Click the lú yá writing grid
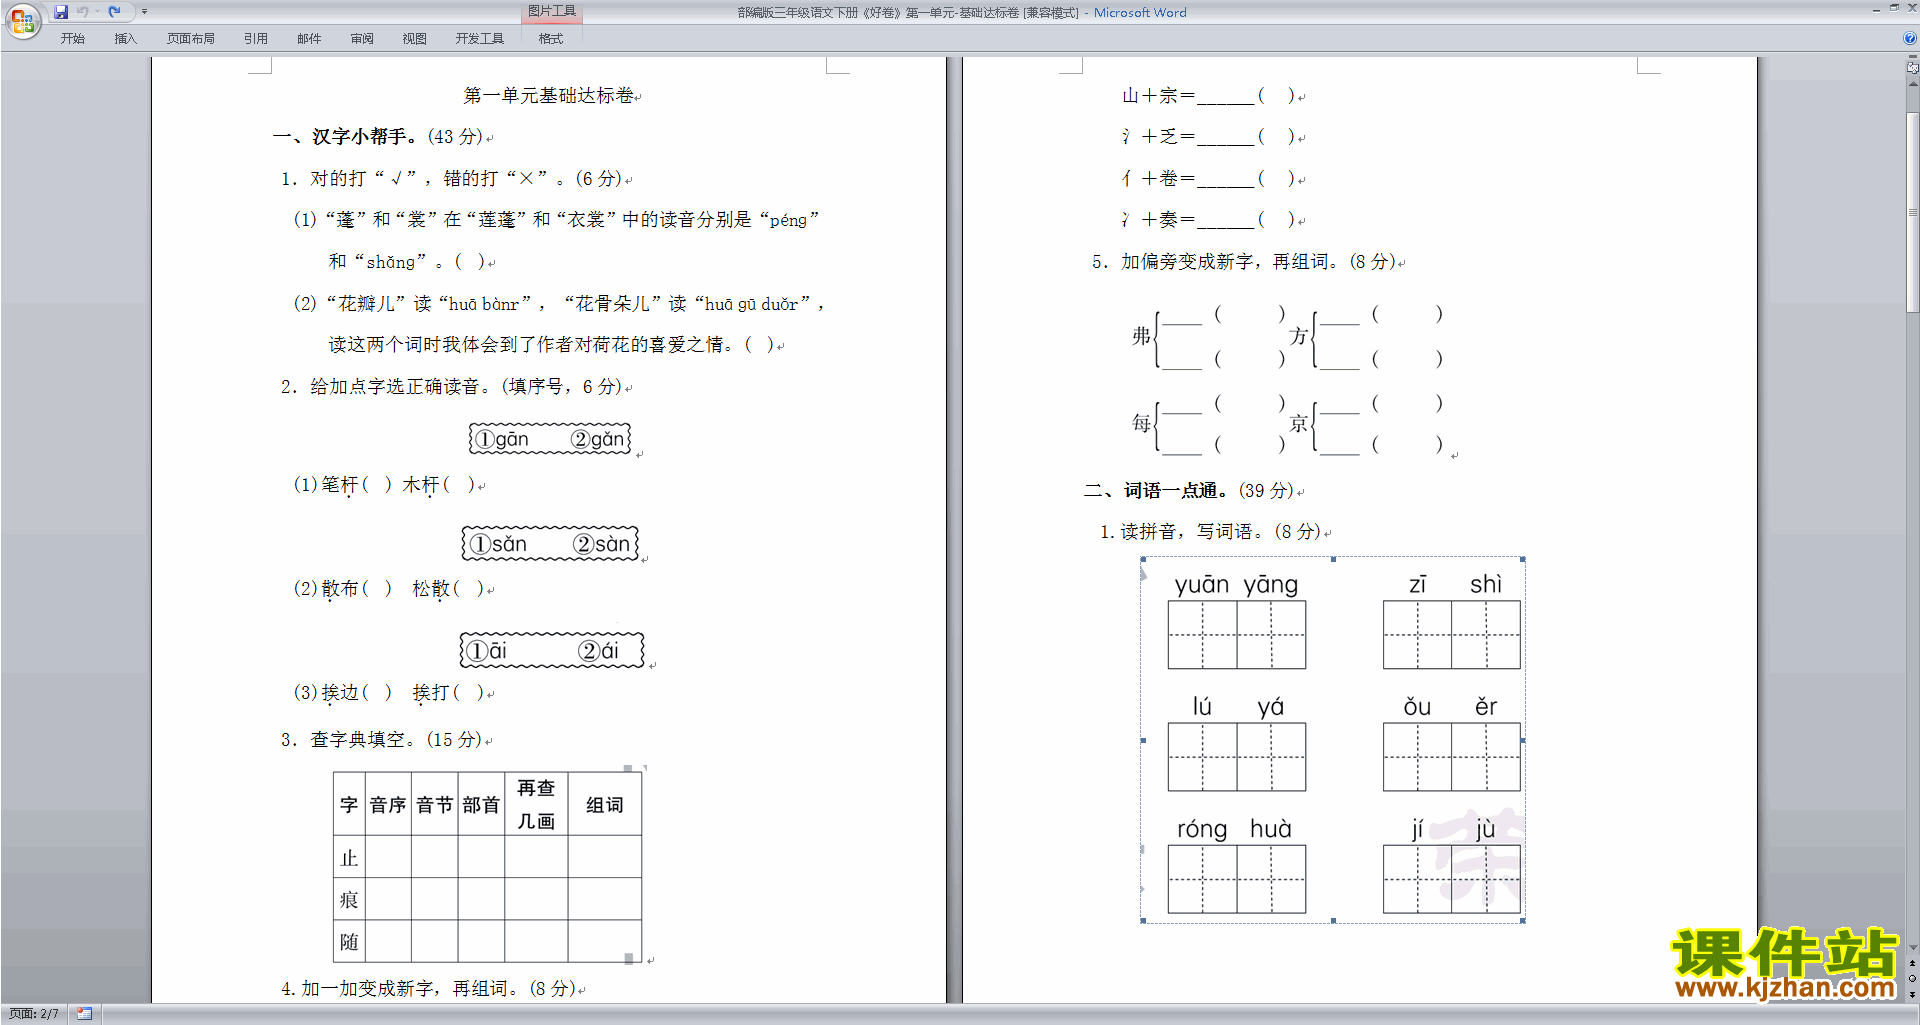1920x1025 pixels. (1237, 757)
